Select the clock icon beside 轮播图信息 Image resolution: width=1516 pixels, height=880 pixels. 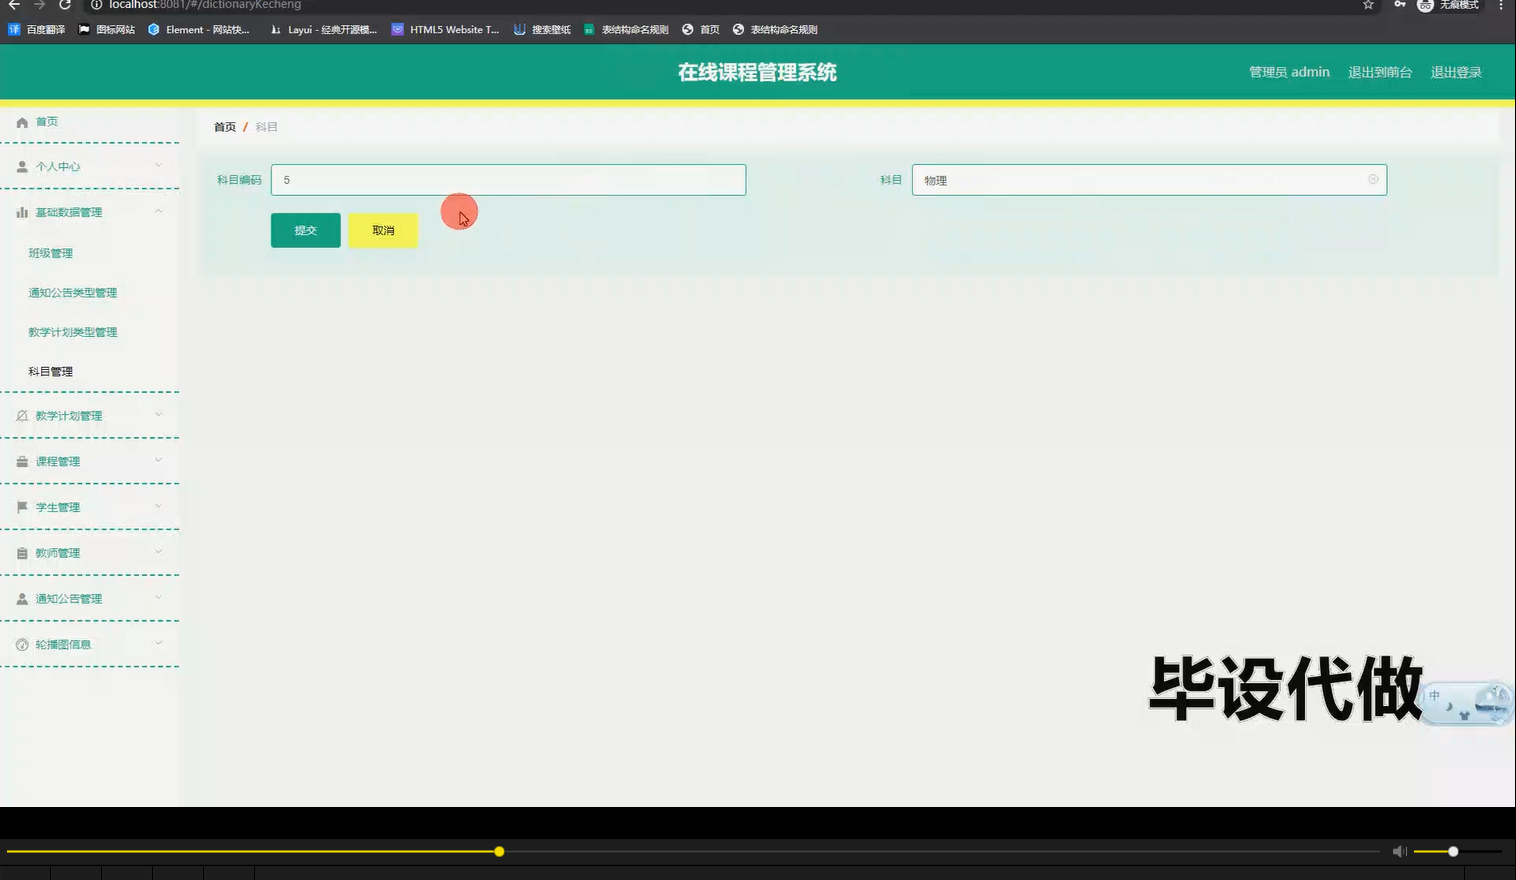[21, 643]
